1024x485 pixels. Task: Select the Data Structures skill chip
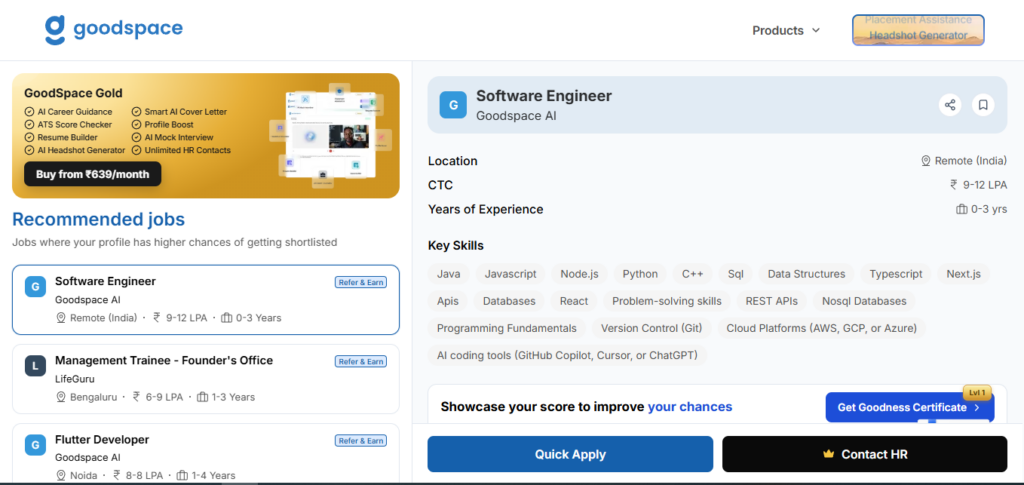pyautogui.click(x=807, y=274)
